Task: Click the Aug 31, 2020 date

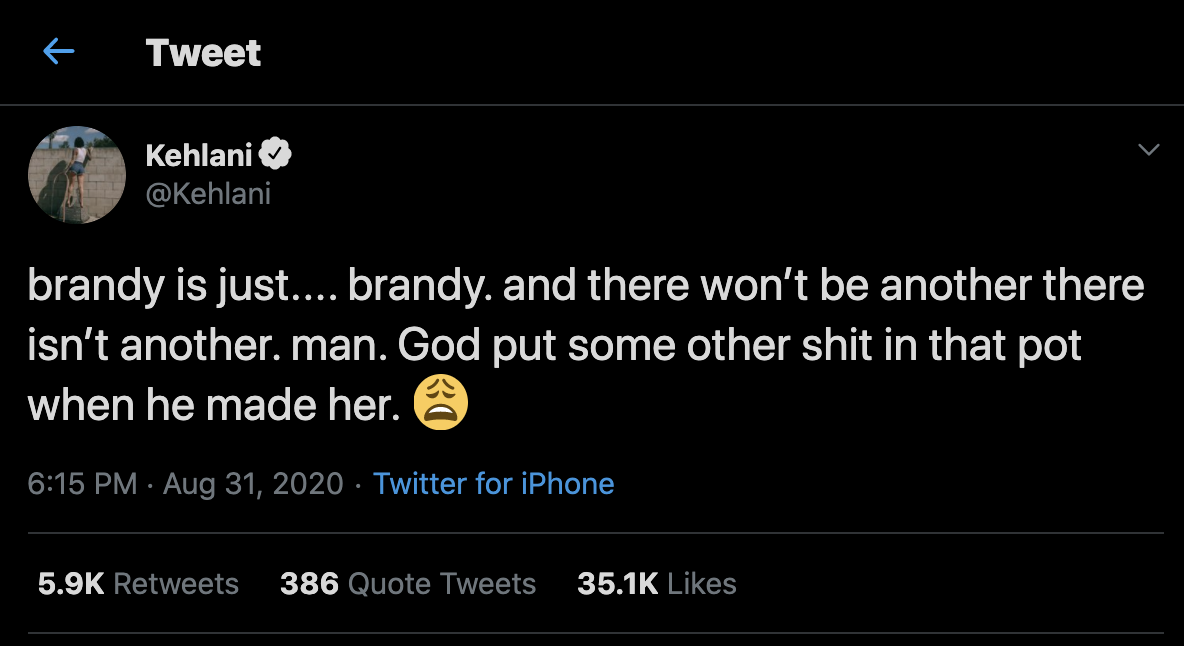Action: click(x=253, y=484)
